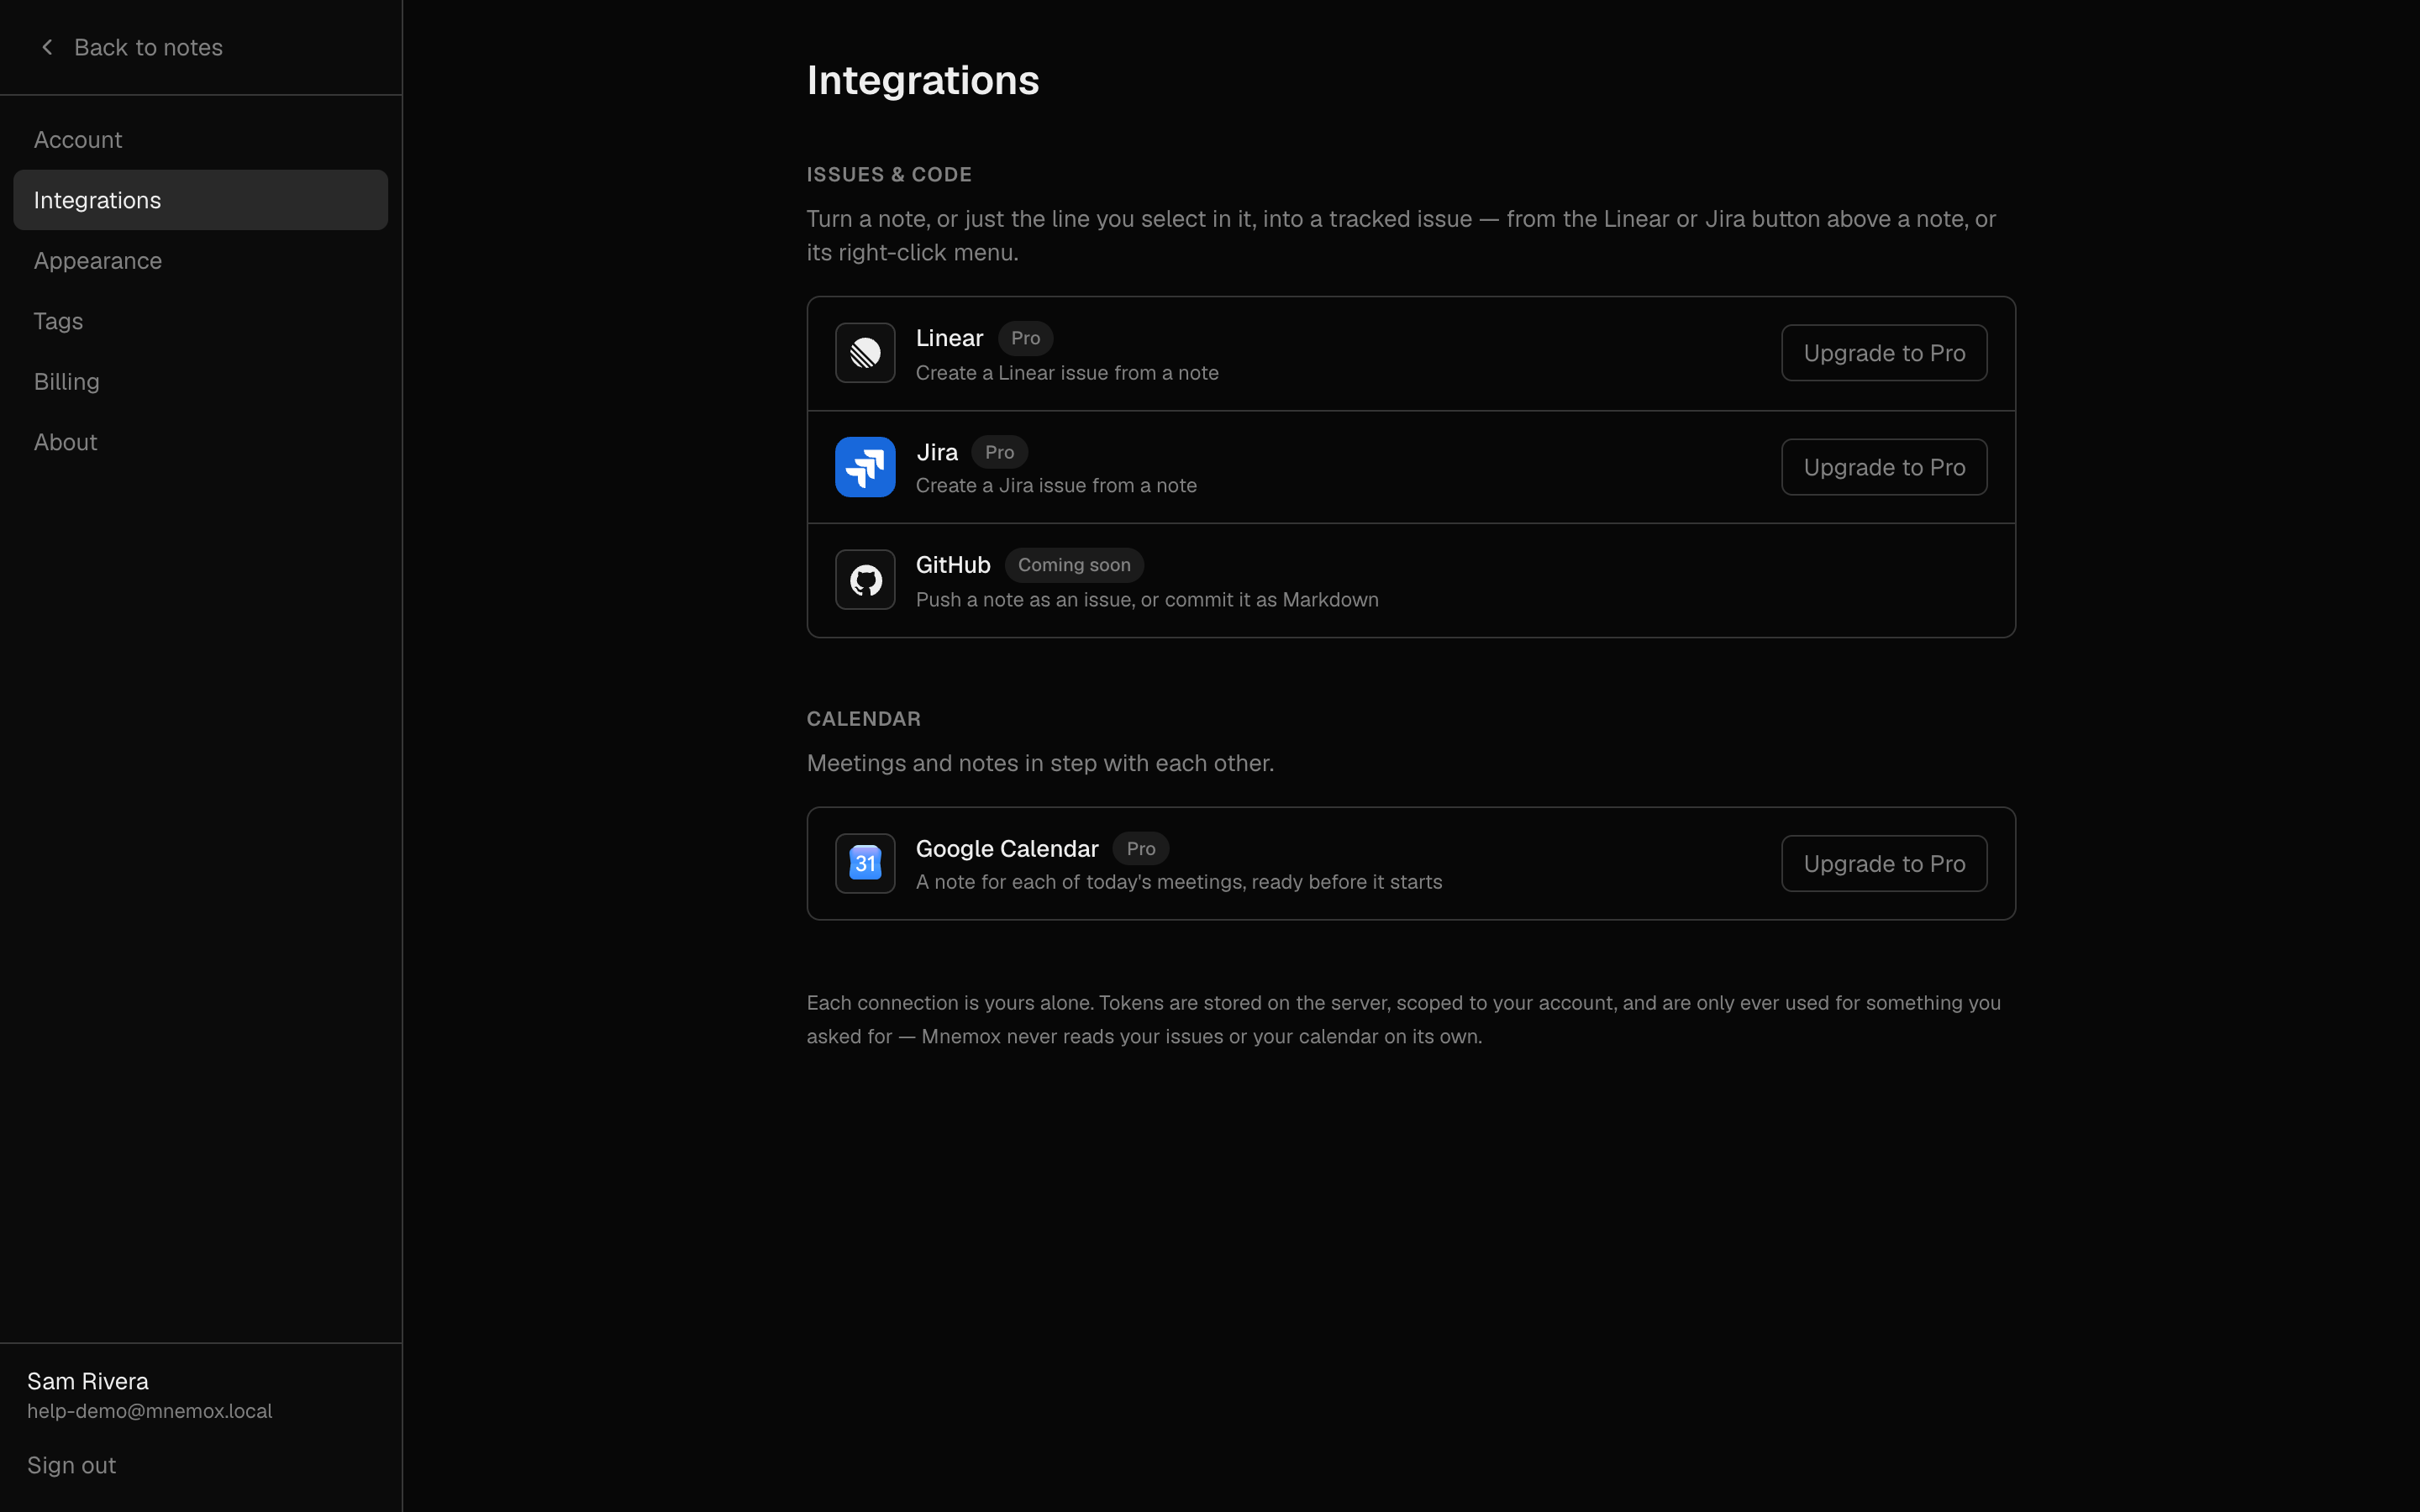Sign out of the account
Viewport: 2420px width, 1512px height.
pos(71,1465)
